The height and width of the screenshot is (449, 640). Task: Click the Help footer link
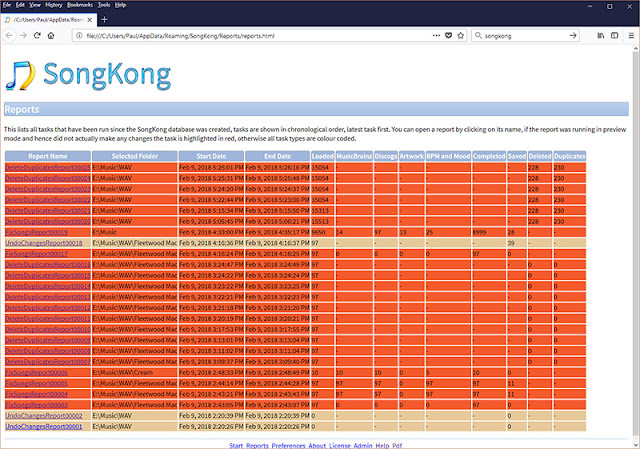pos(382,445)
